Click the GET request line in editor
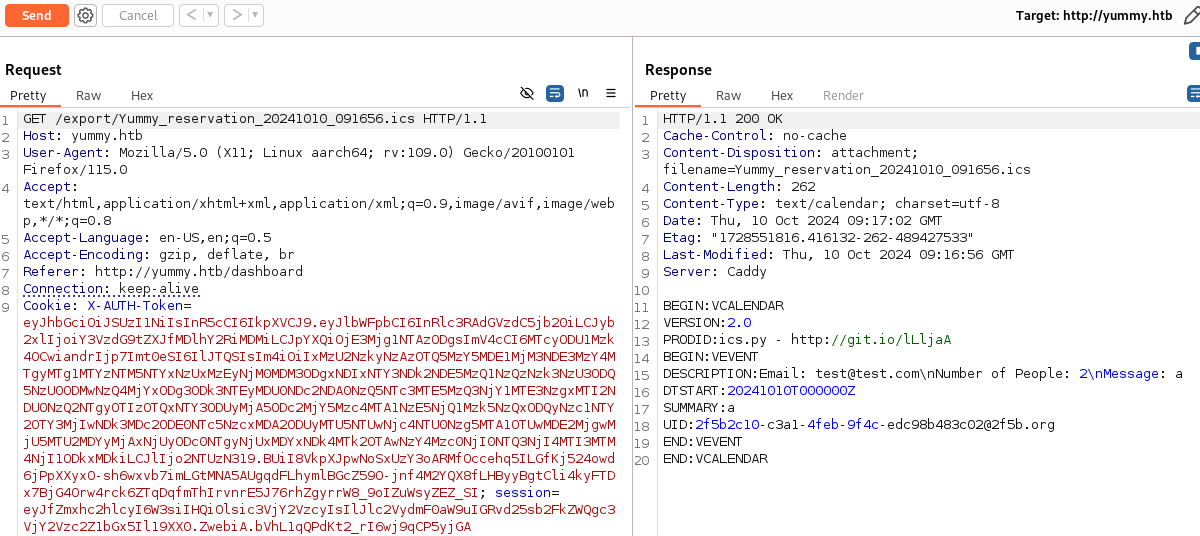This screenshot has width=1200, height=536. point(255,119)
